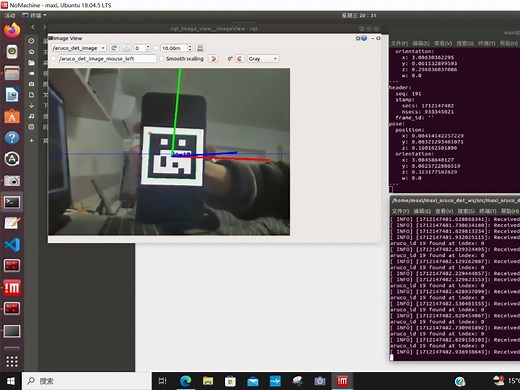Open Microsoft Store from the taskbar
Viewport: 520px width, 390px height.
pyautogui.click(x=230, y=381)
